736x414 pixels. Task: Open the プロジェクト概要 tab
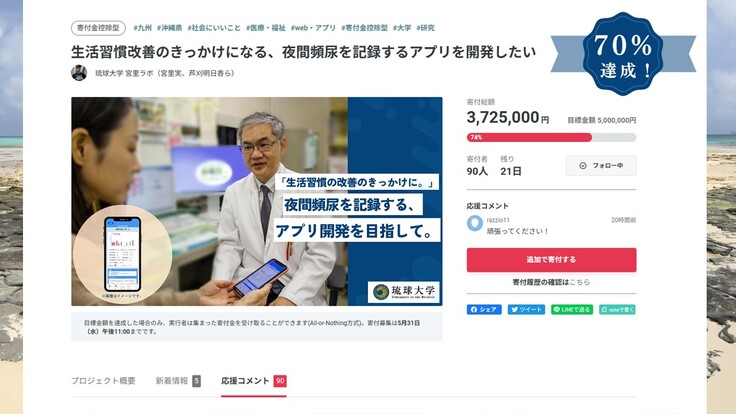pos(103,381)
